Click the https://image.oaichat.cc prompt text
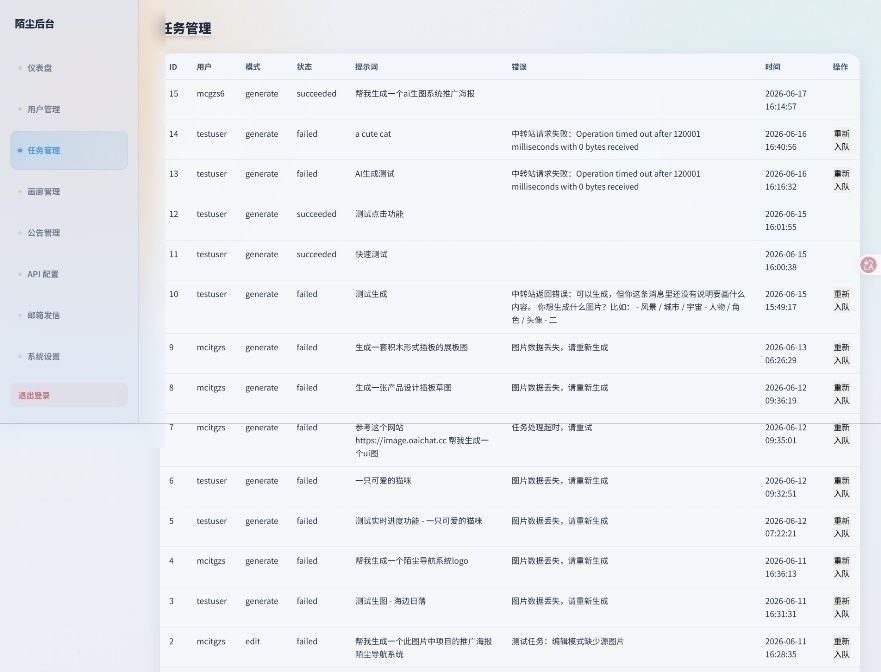Screen dimensions: 881x672 point(421,441)
